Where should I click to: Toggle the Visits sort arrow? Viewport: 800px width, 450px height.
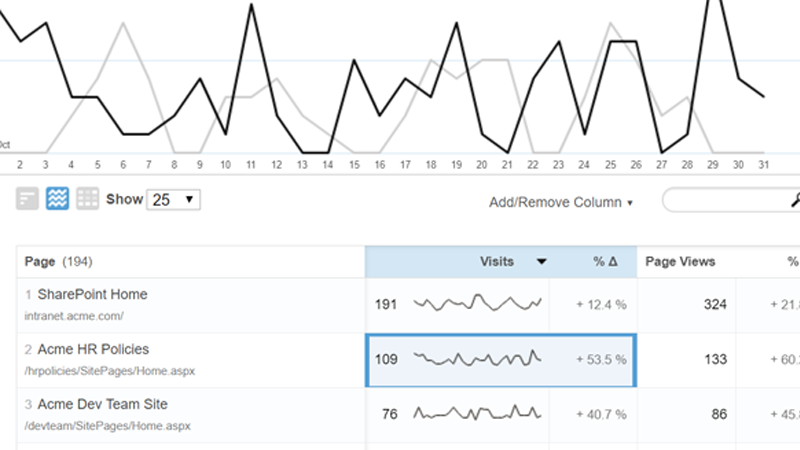click(541, 262)
